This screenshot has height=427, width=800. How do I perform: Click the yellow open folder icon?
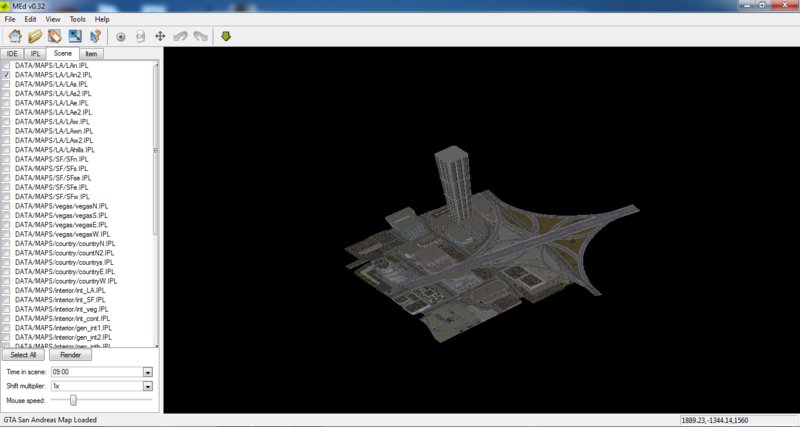pos(35,36)
